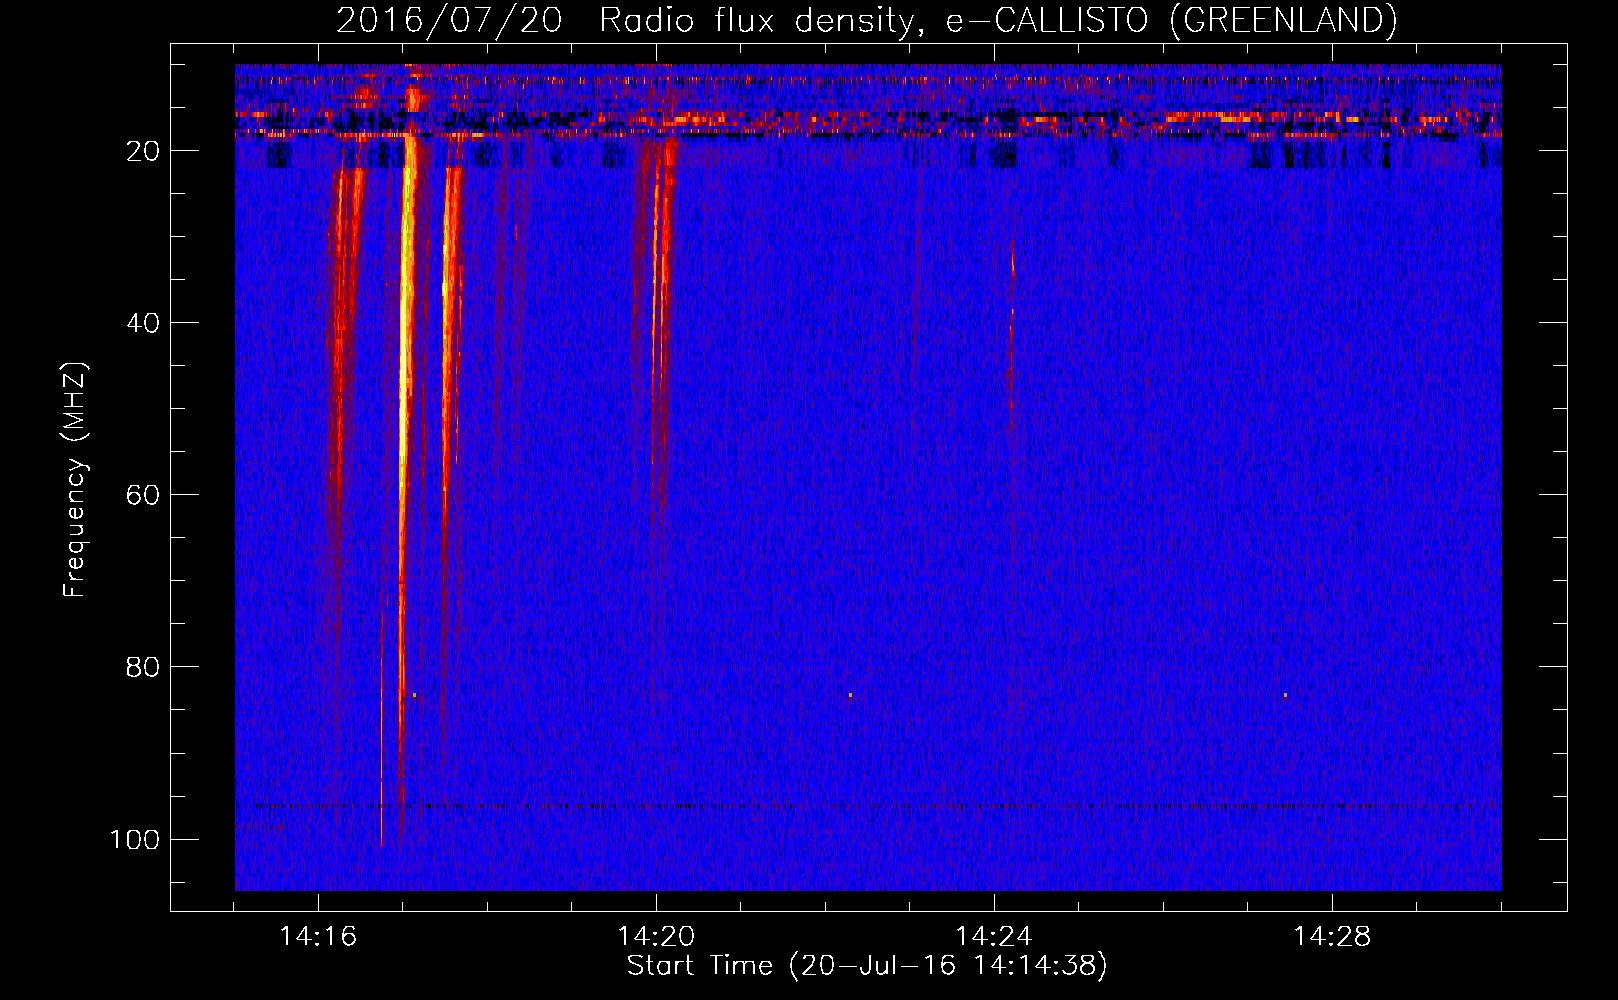Click the plot title "2016/07/20 Radio flux density, e-CALLISTO (GREENLAND)"

[867, 21]
